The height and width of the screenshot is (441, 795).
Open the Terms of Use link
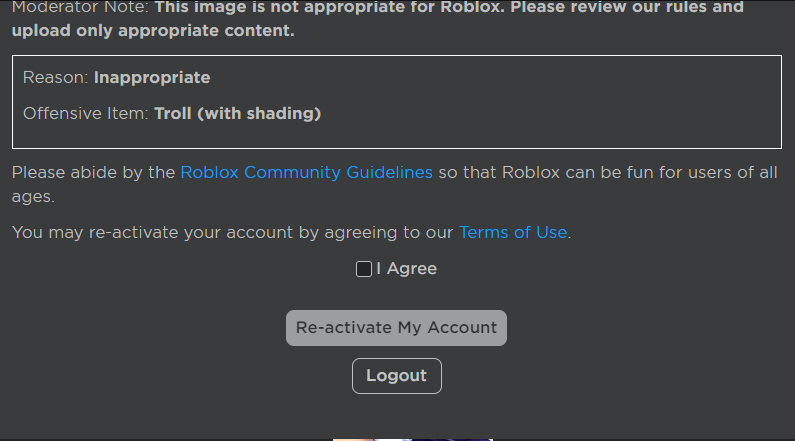pyautogui.click(x=513, y=232)
